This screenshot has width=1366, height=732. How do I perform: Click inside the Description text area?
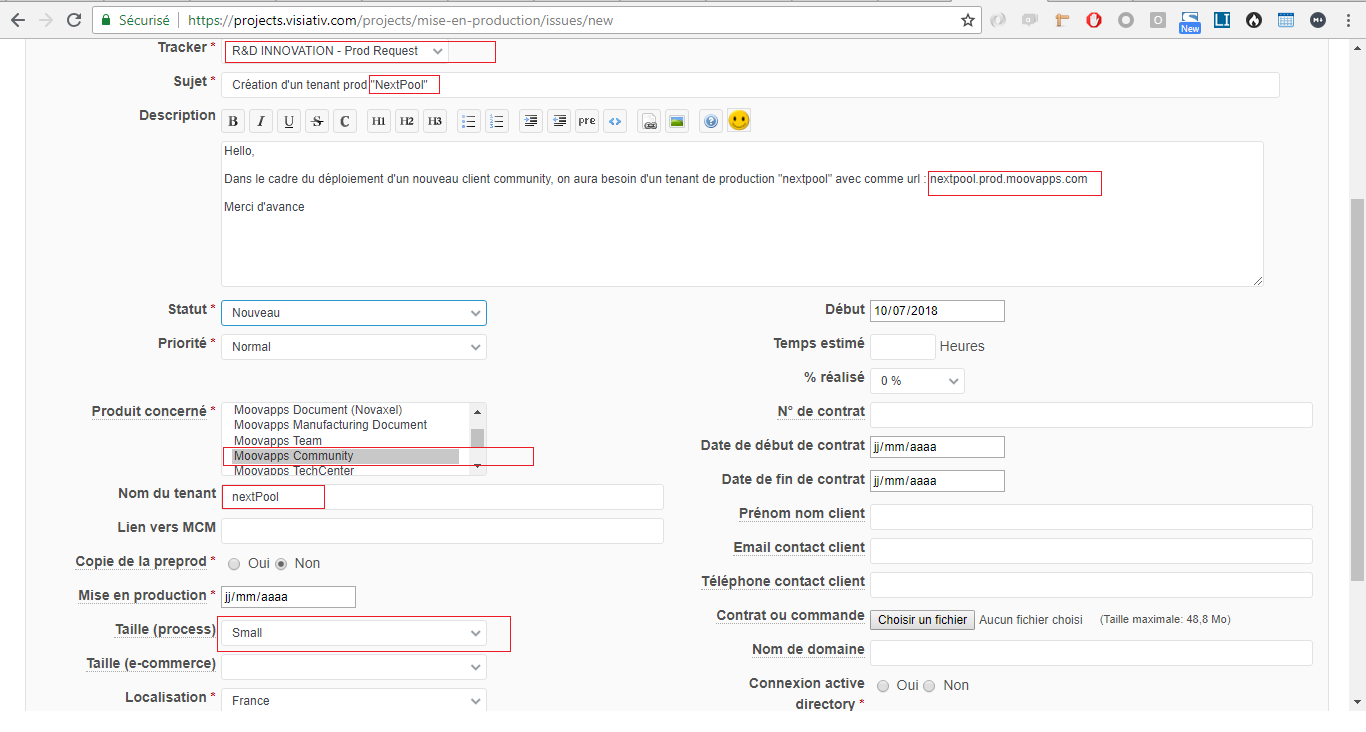tap(742, 214)
